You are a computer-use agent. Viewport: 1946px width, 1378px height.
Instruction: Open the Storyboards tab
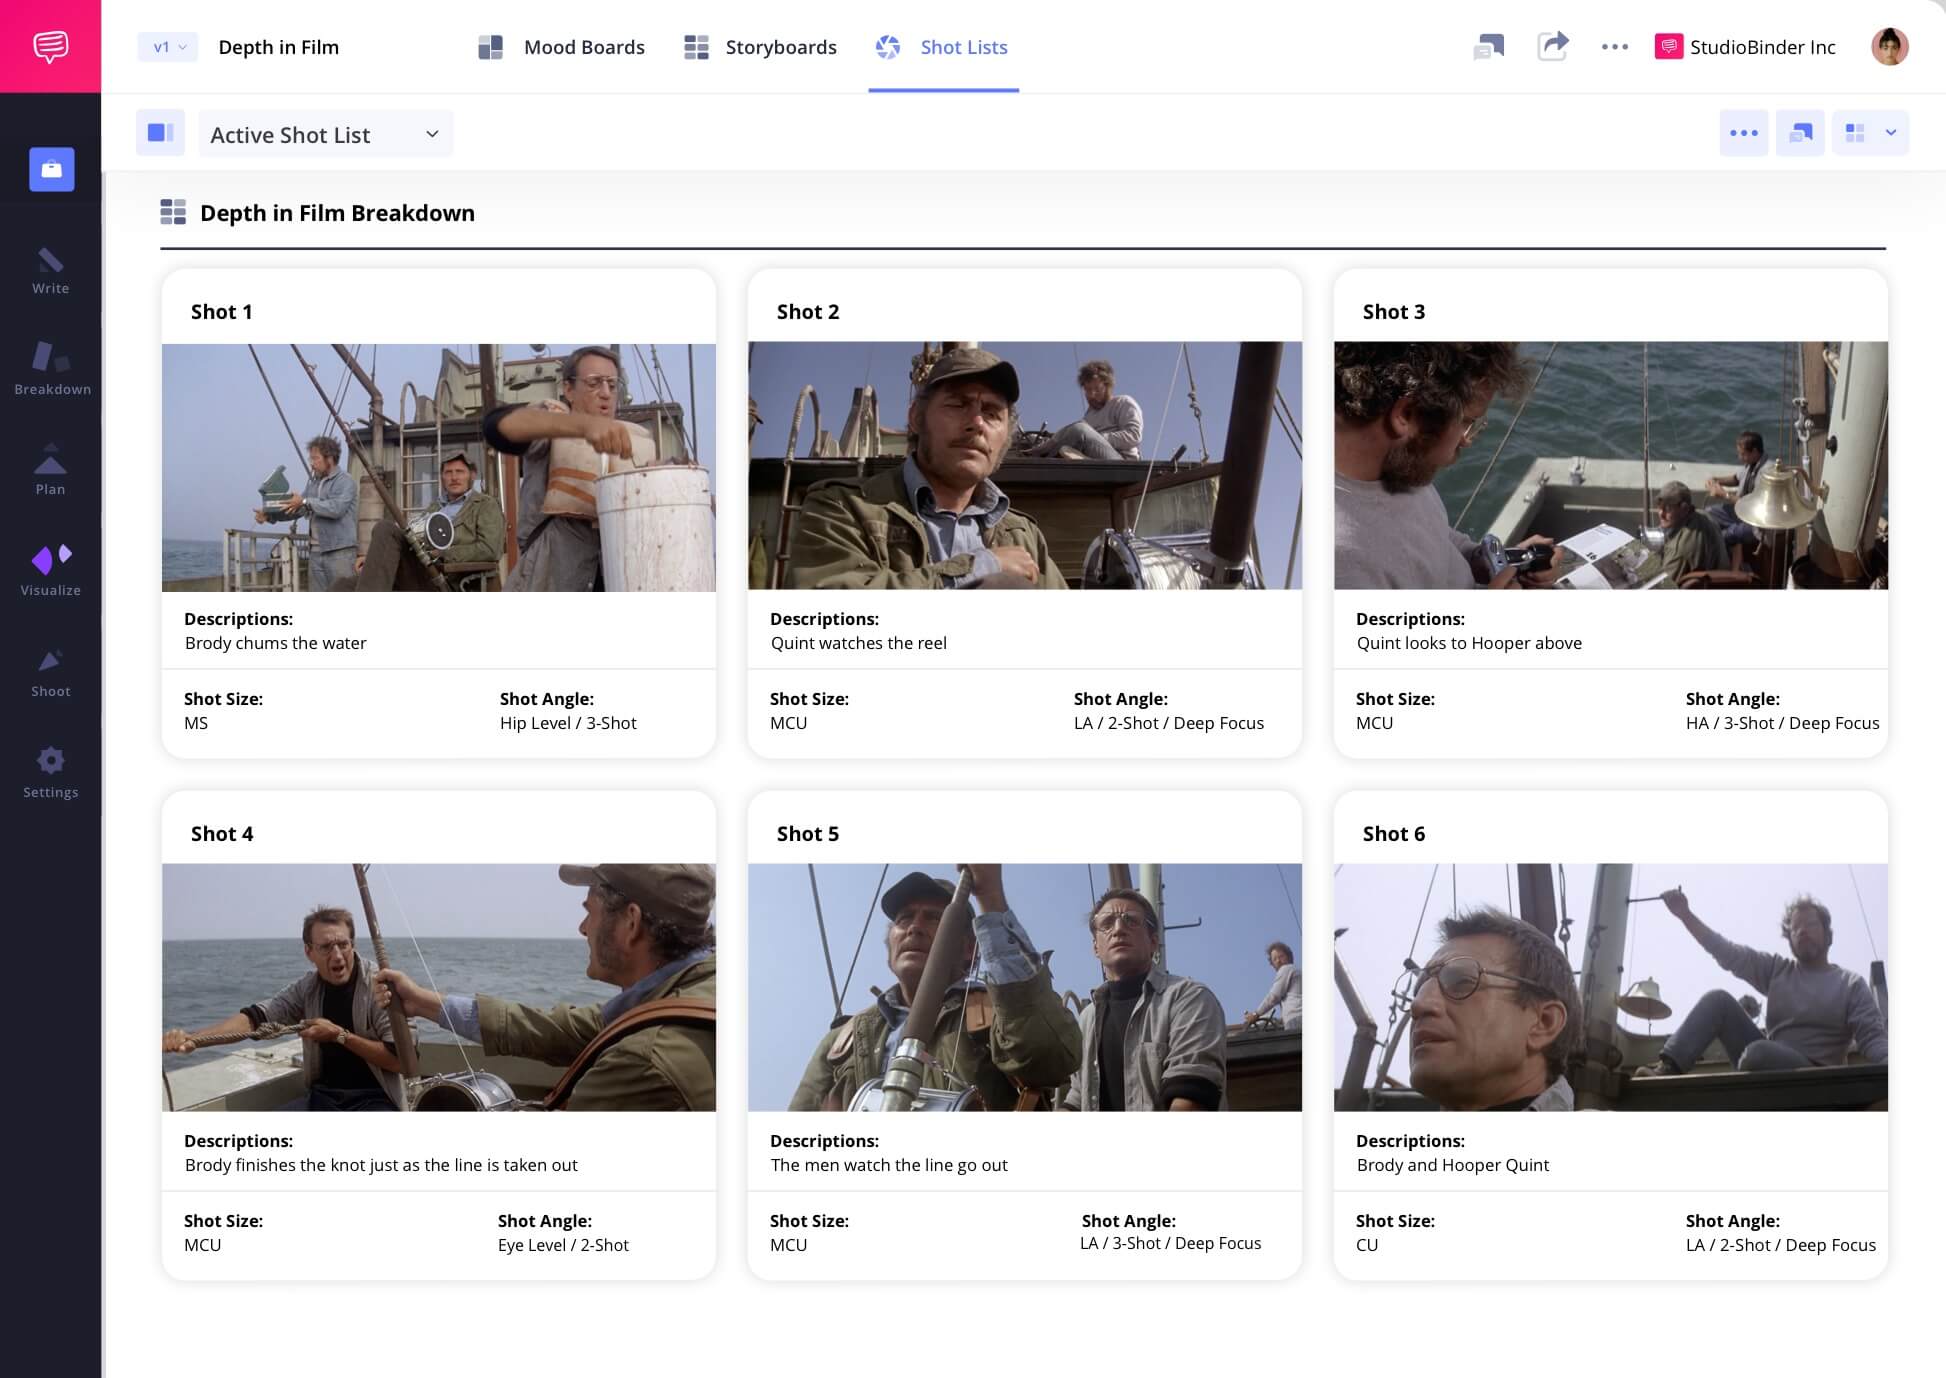point(760,46)
